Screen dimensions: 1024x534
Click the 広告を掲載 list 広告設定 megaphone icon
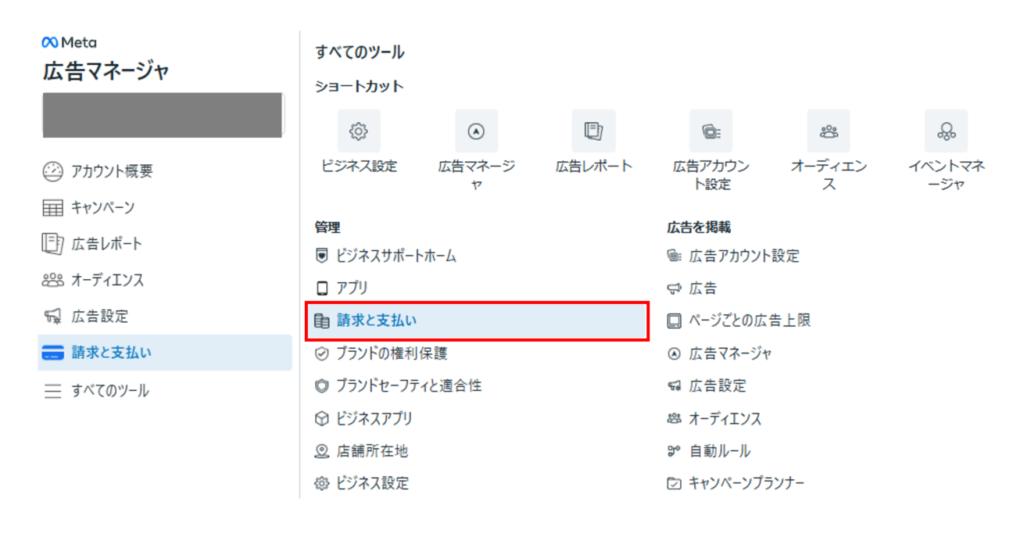(674, 386)
